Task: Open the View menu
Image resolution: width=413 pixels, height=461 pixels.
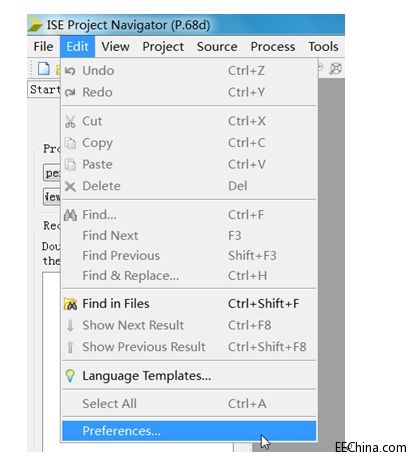Action: point(115,47)
